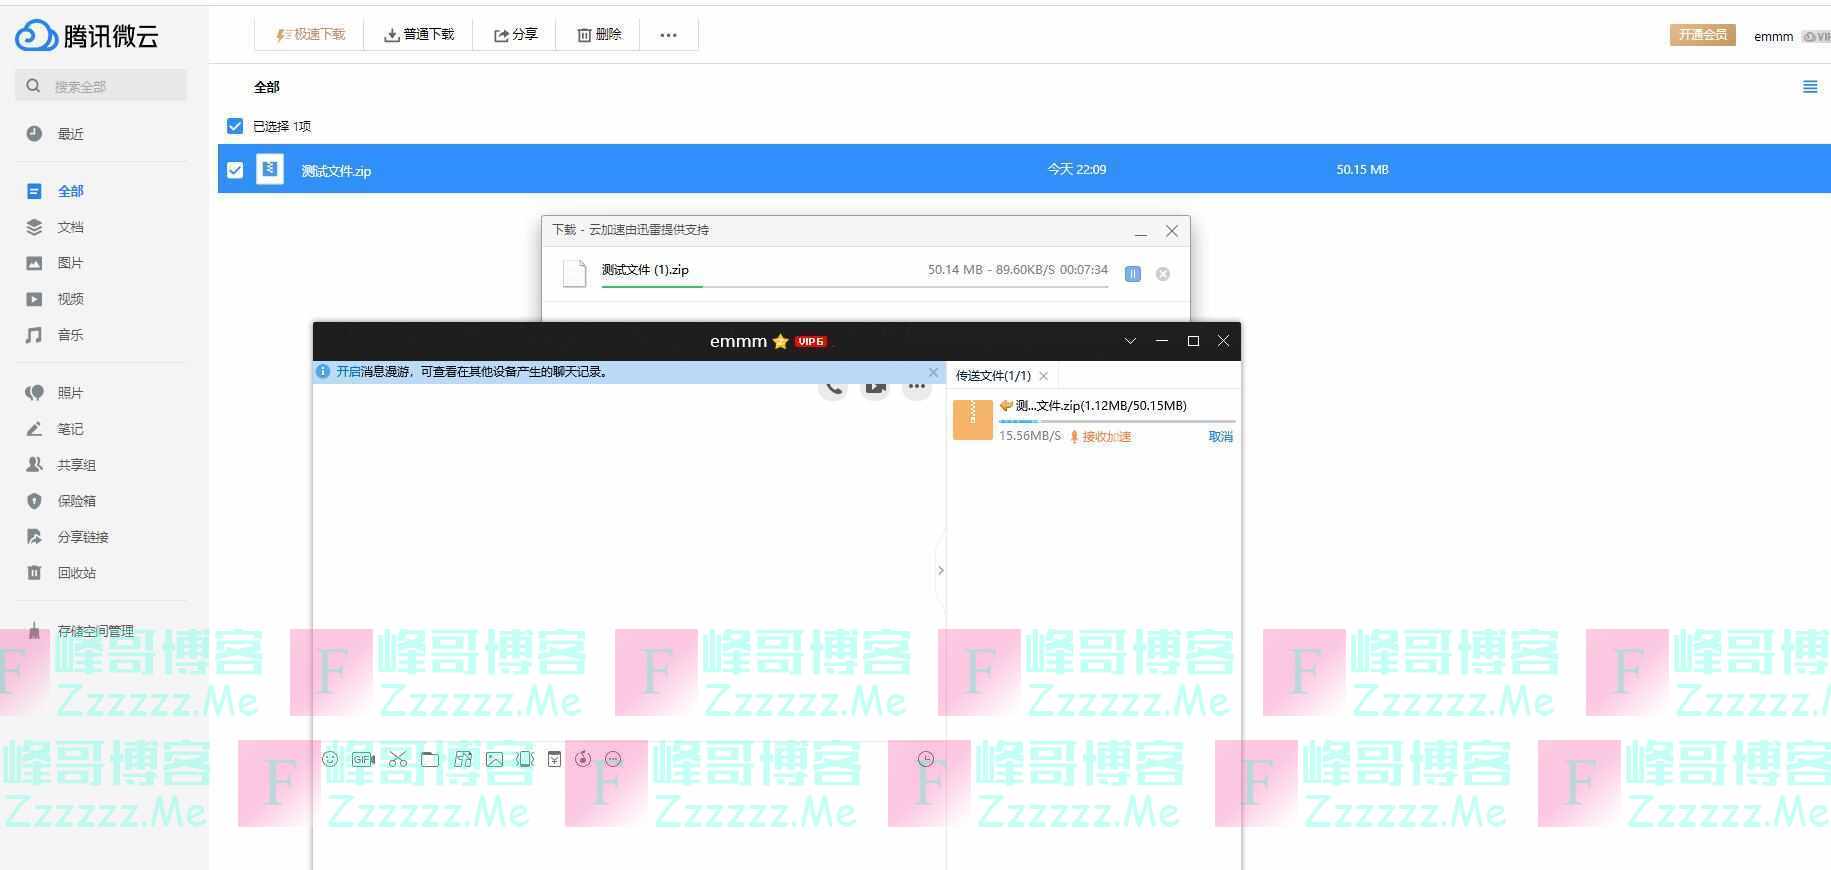Viewport: 1831px width, 870px height.
Task: Pause the 测试文件 (1).zip download
Action: pyautogui.click(x=1132, y=274)
